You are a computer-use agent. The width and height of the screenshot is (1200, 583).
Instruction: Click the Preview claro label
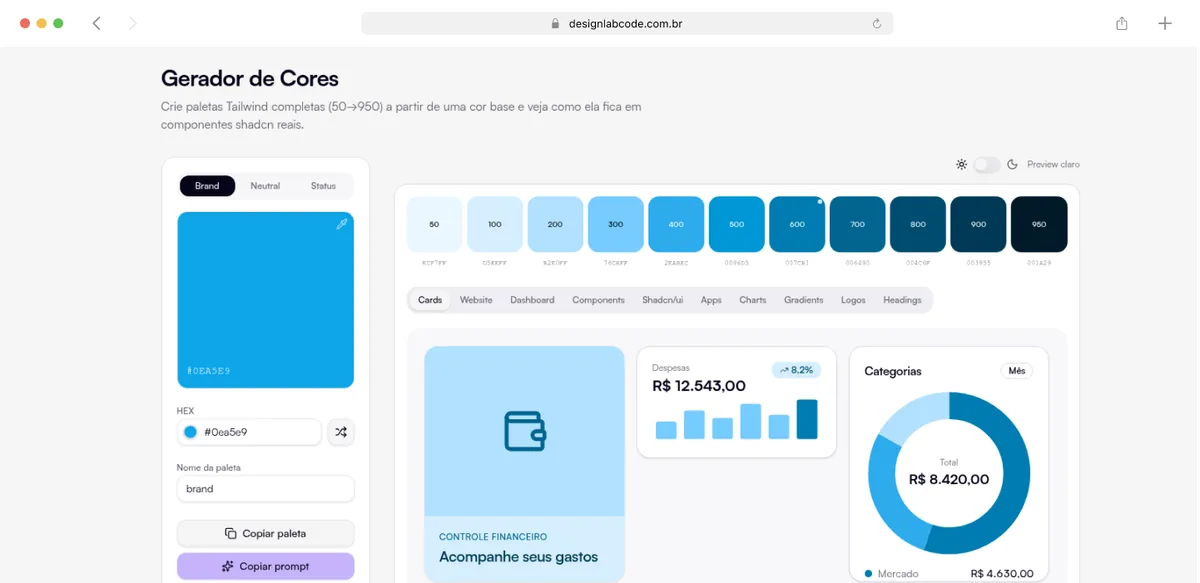click(x=1053, y=164)
